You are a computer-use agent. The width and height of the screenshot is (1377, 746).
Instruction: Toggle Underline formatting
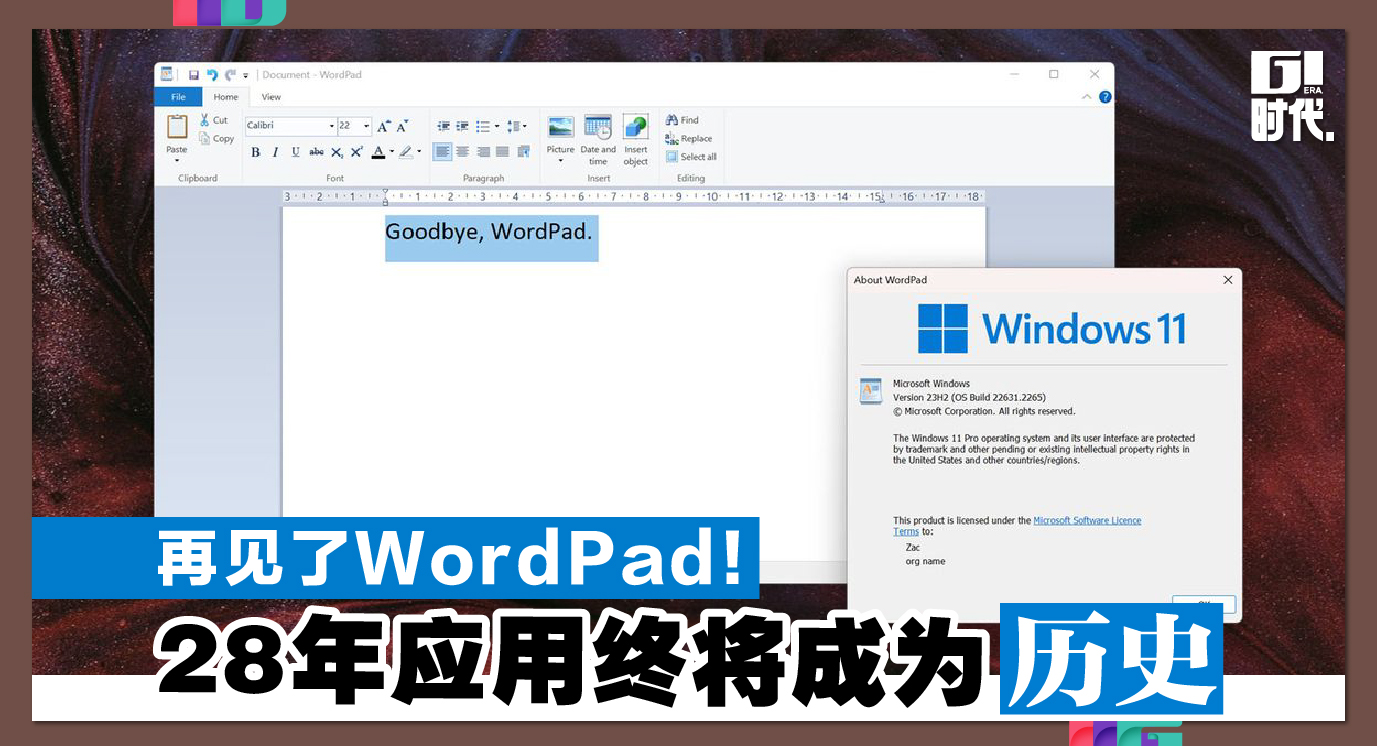pos(295,152)
